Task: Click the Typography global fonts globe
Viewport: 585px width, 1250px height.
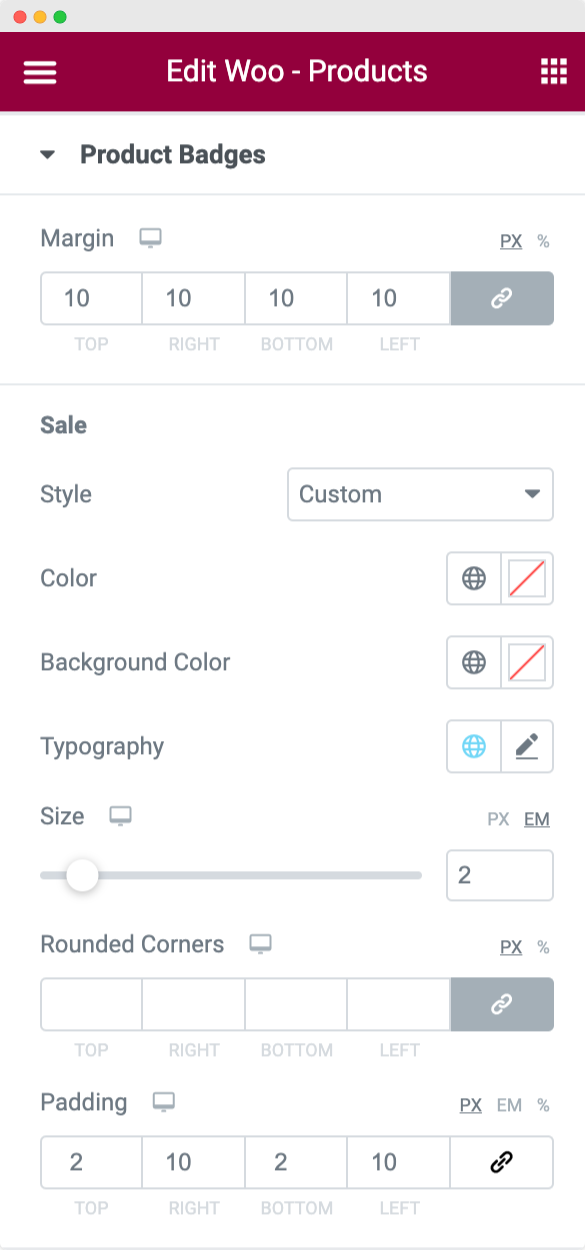Action: 473,746
